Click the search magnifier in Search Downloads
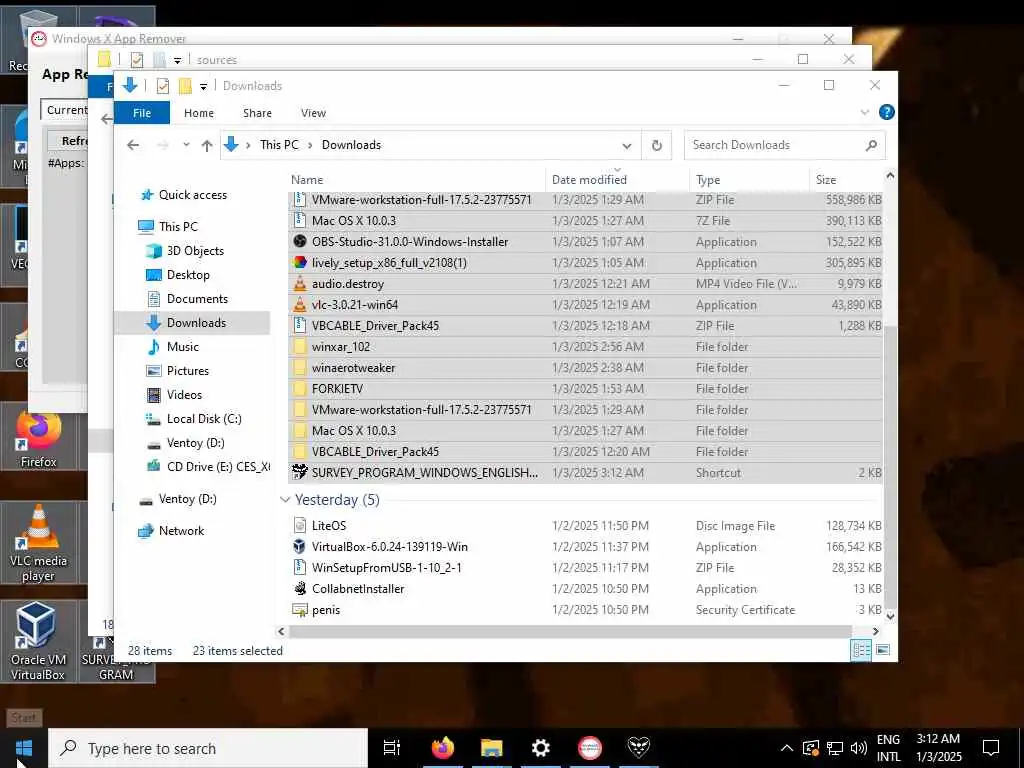 (871, 145)
